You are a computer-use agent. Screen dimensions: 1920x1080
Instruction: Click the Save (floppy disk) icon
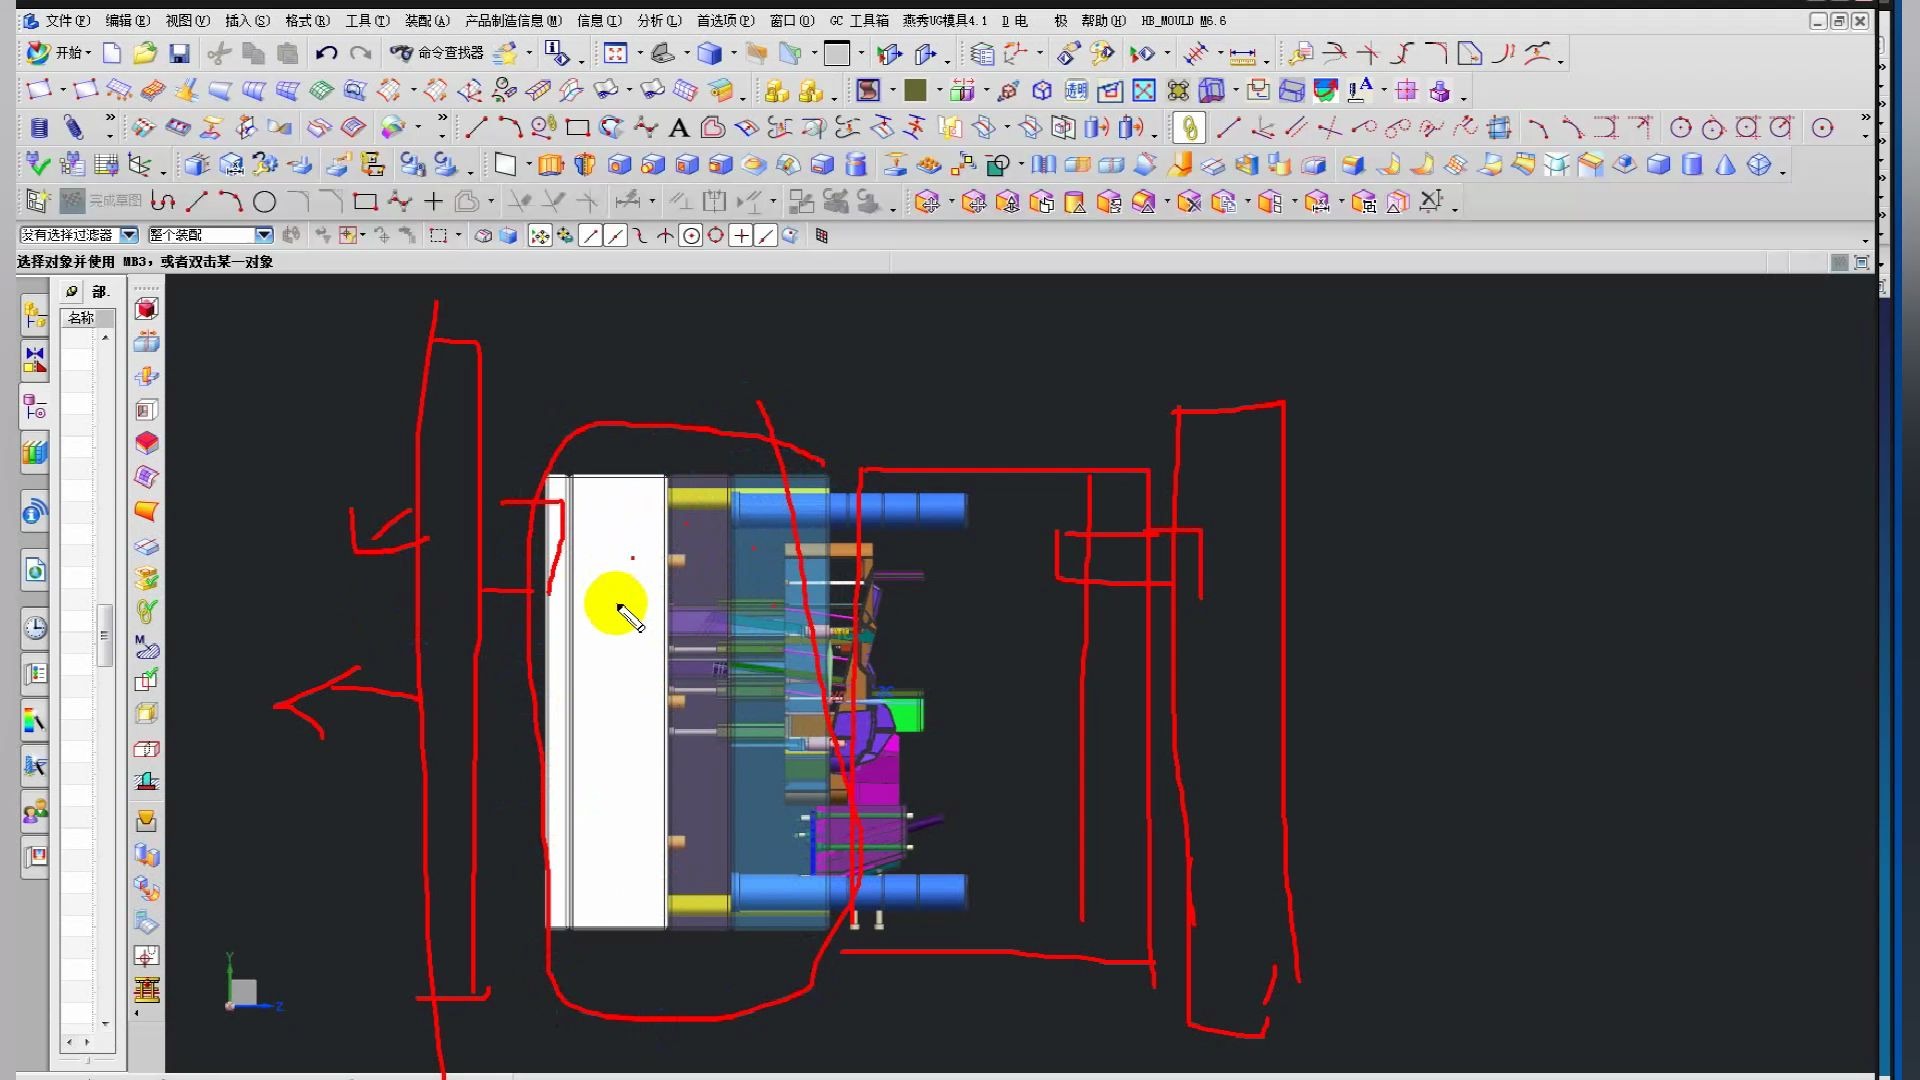179,53
